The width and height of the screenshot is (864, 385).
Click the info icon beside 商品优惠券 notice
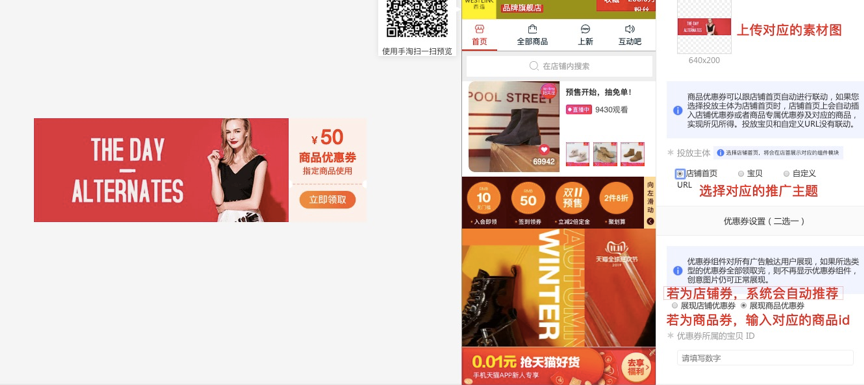tap(678, 110)
